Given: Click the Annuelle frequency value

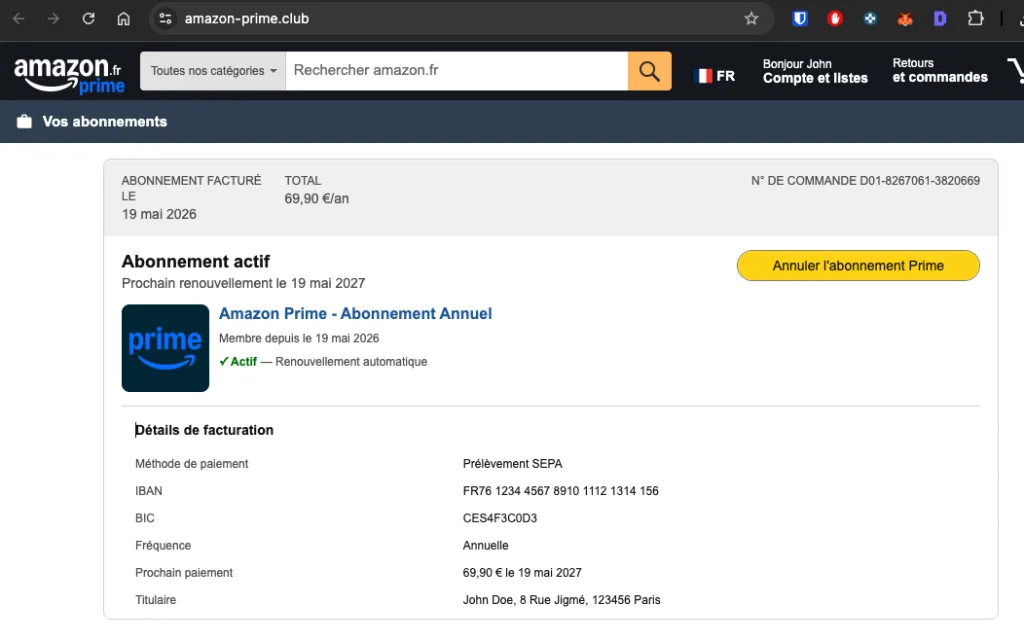Looking at the screenshot, I should point(485,545).
